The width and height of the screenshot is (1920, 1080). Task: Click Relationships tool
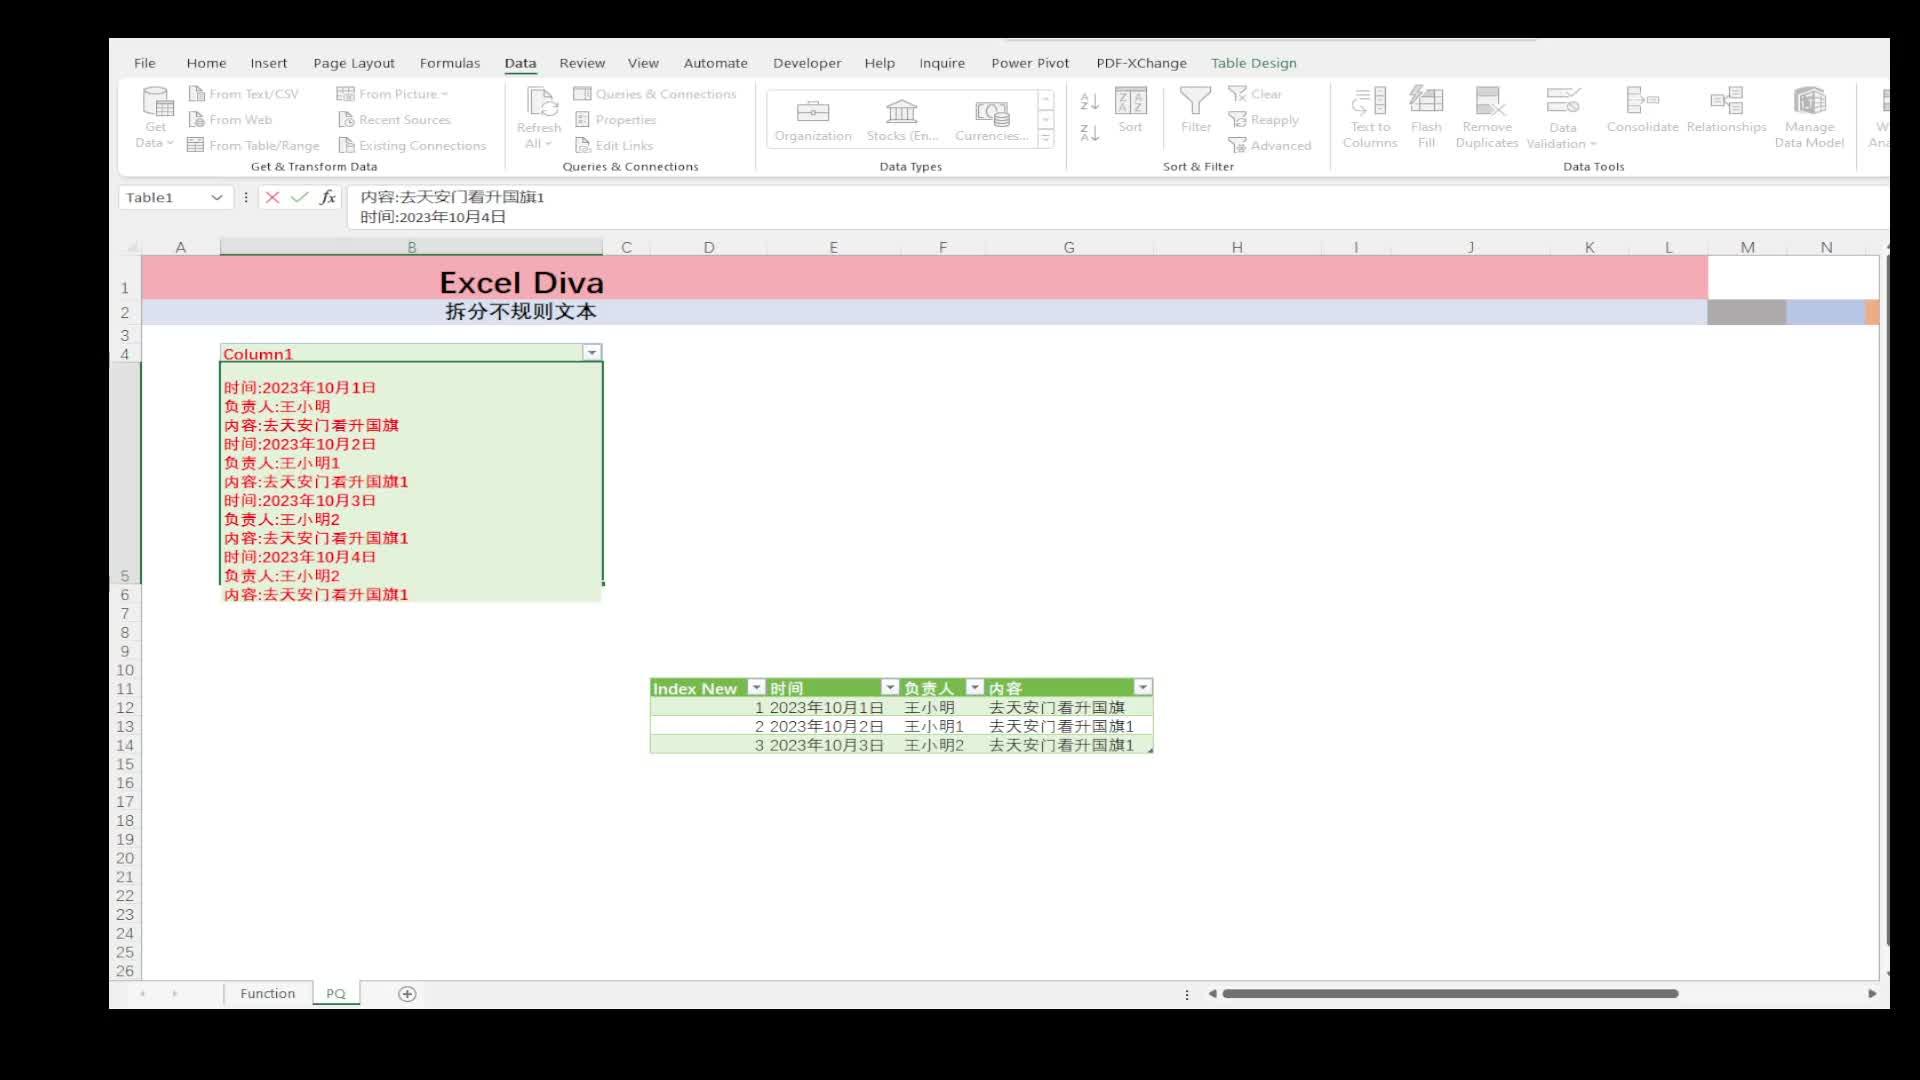click(1726, 110)
